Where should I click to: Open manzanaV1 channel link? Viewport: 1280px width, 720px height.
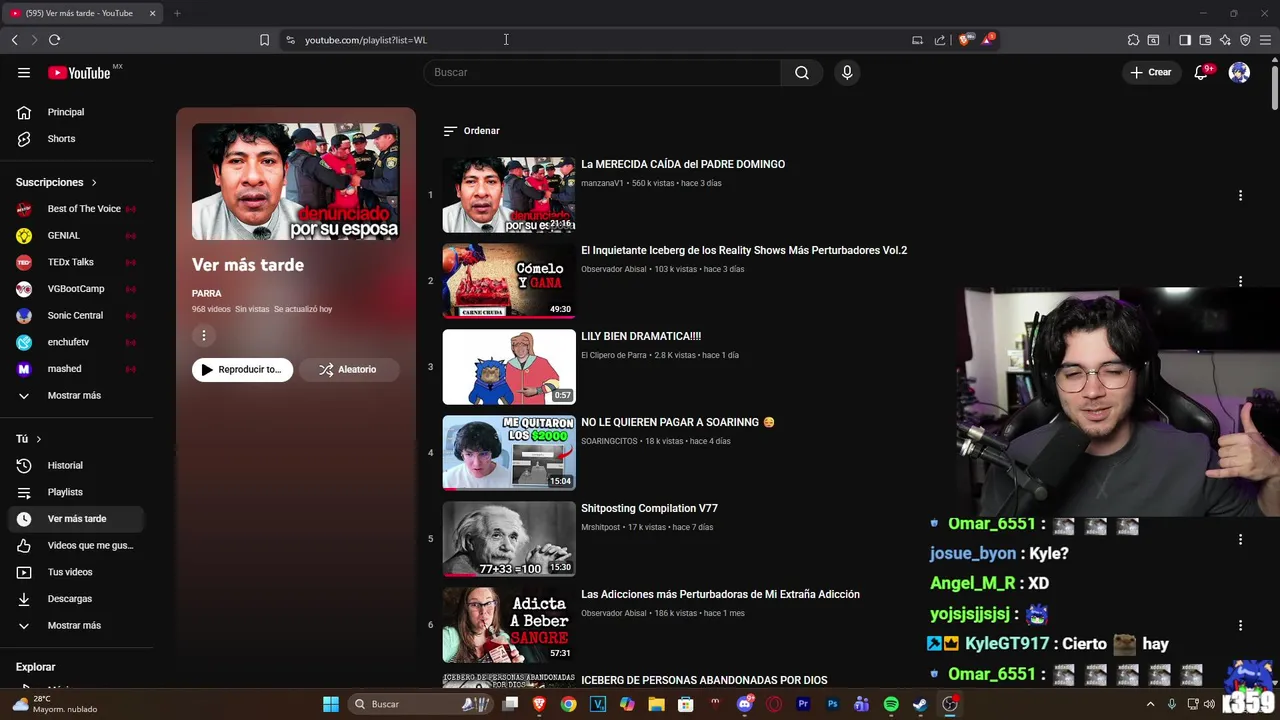[x=602, y=183]
